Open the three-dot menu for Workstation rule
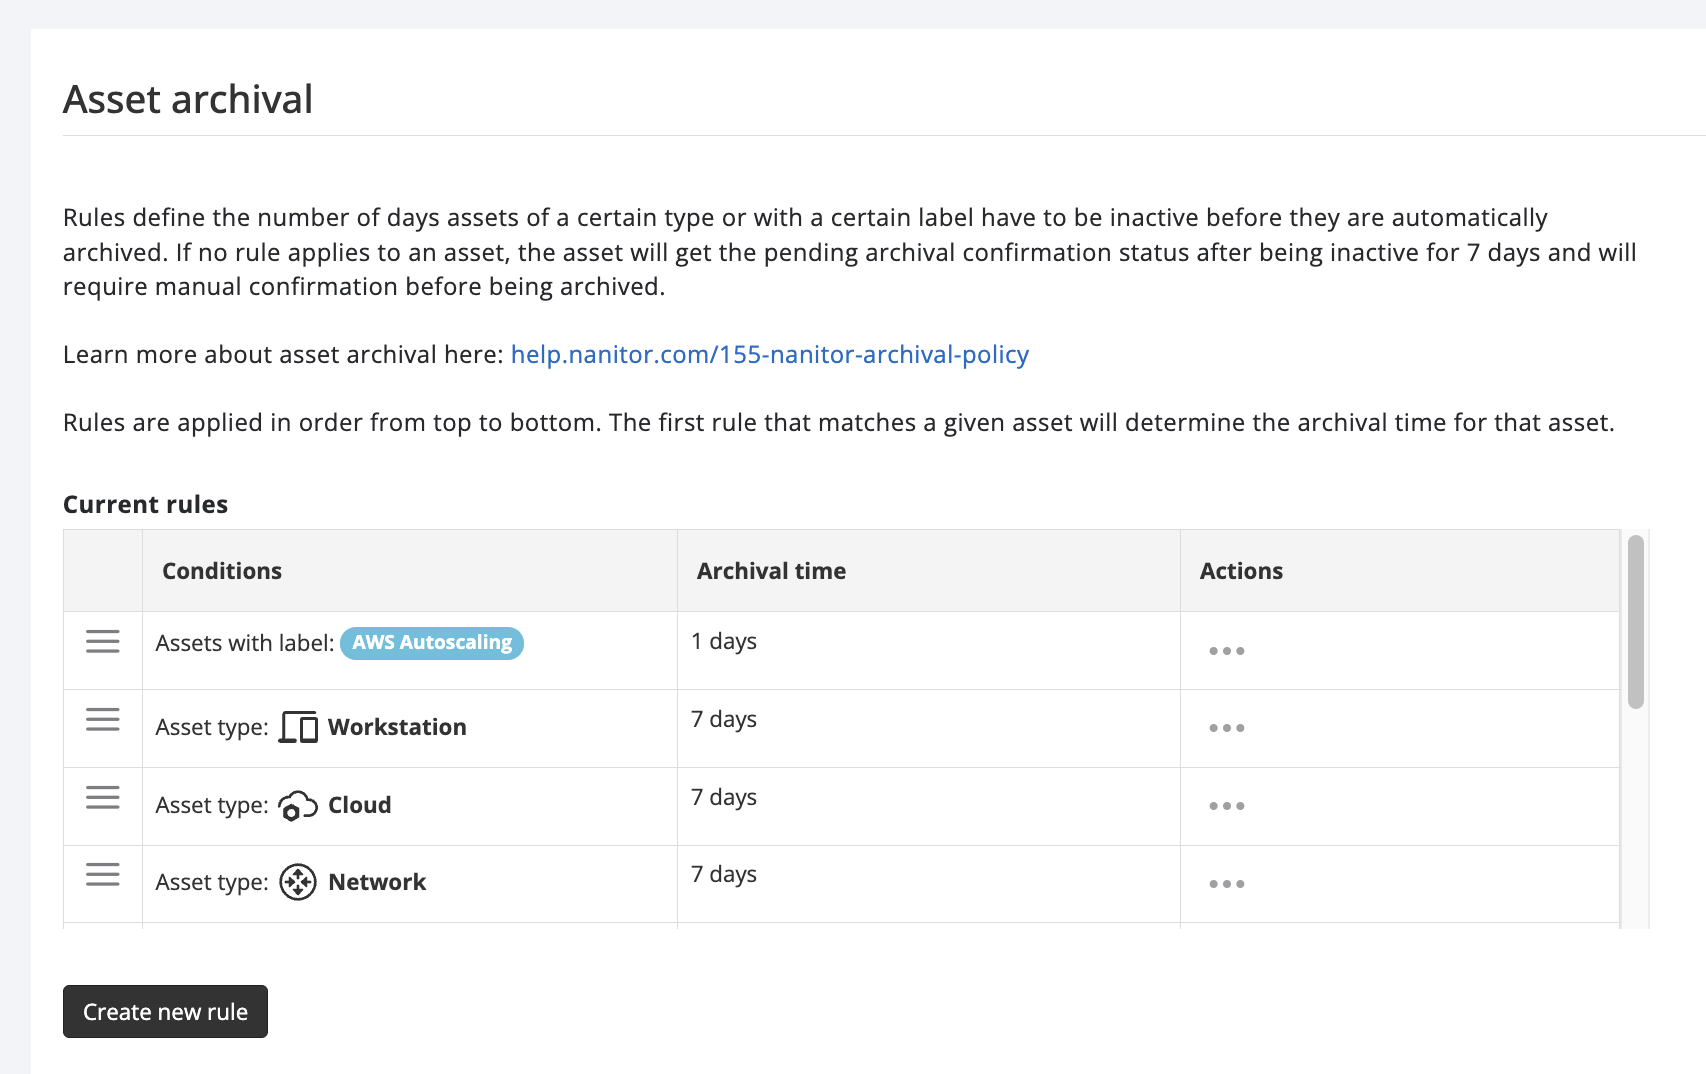Screen dimensions: 1706x1074 (1226, 728)
